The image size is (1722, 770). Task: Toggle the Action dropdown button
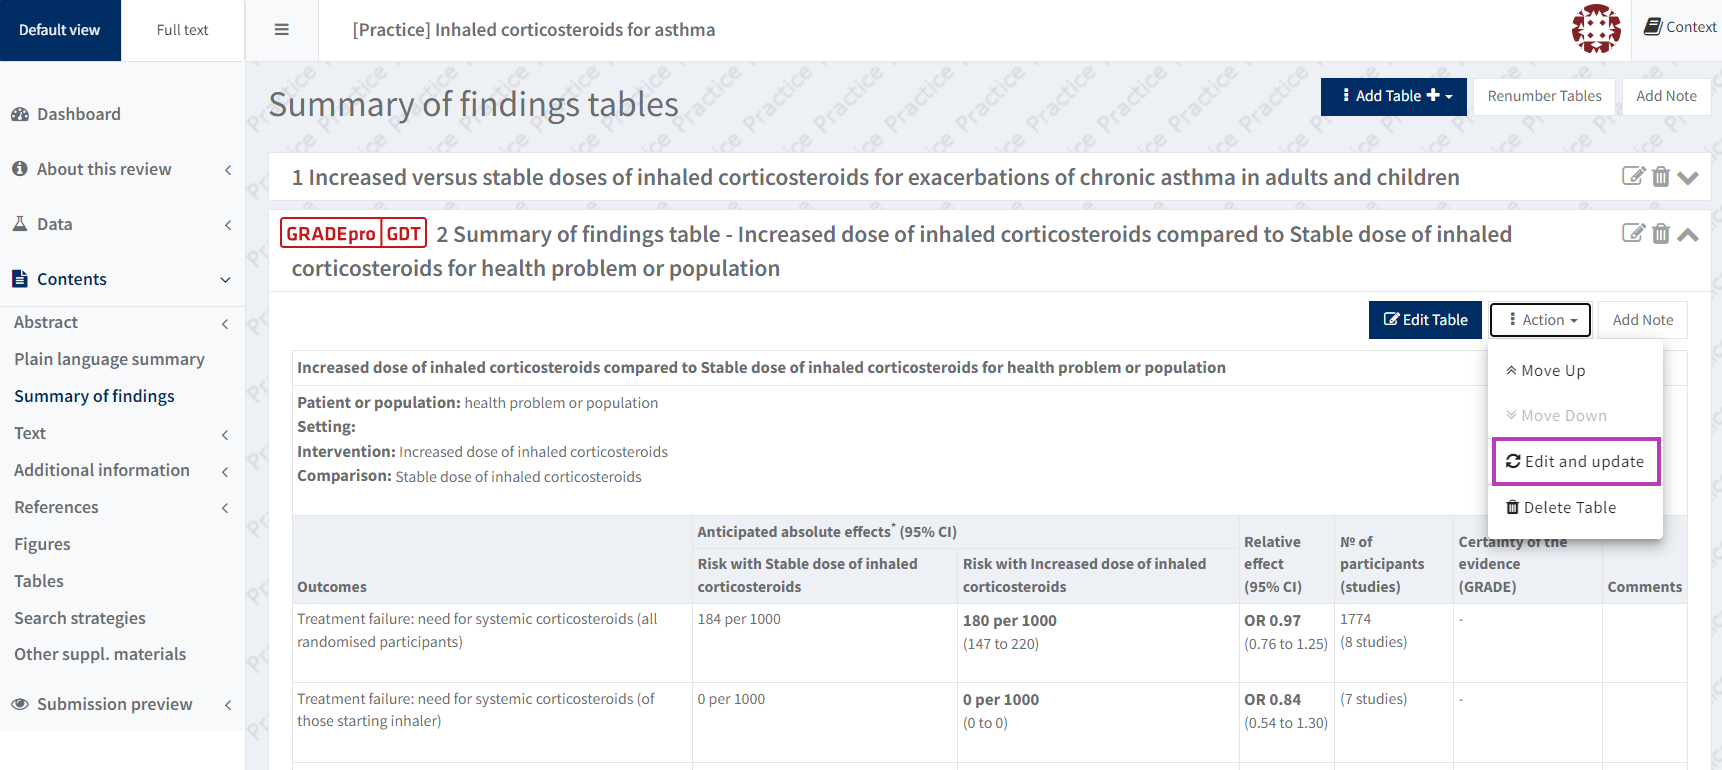(1540, 320)
